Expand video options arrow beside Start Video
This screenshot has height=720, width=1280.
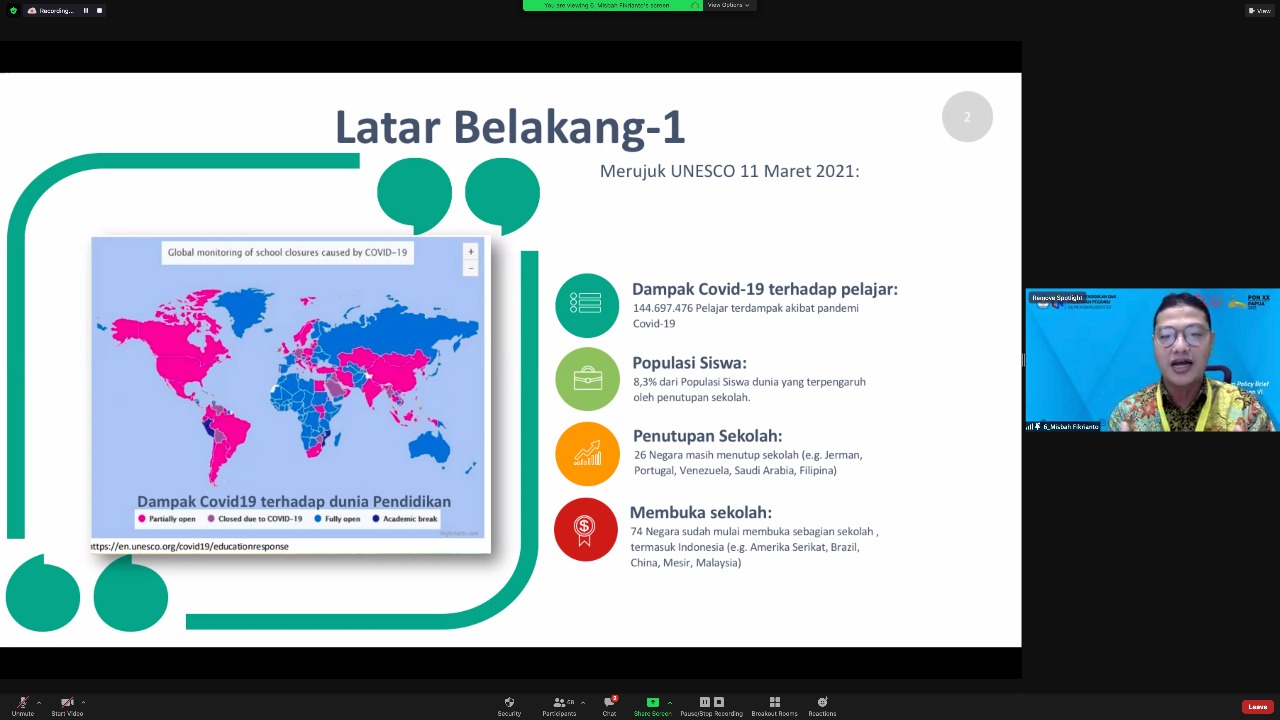(x=83, y=702)
